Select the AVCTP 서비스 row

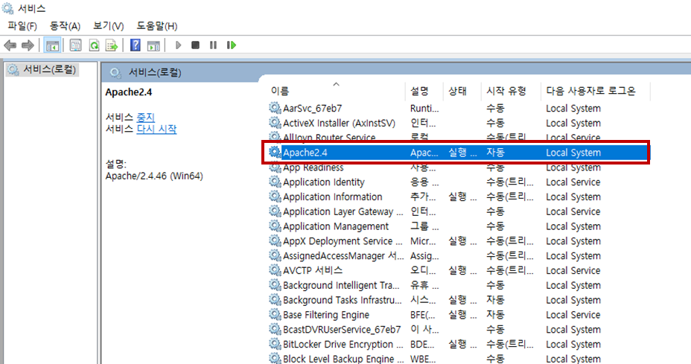point(458,271)
